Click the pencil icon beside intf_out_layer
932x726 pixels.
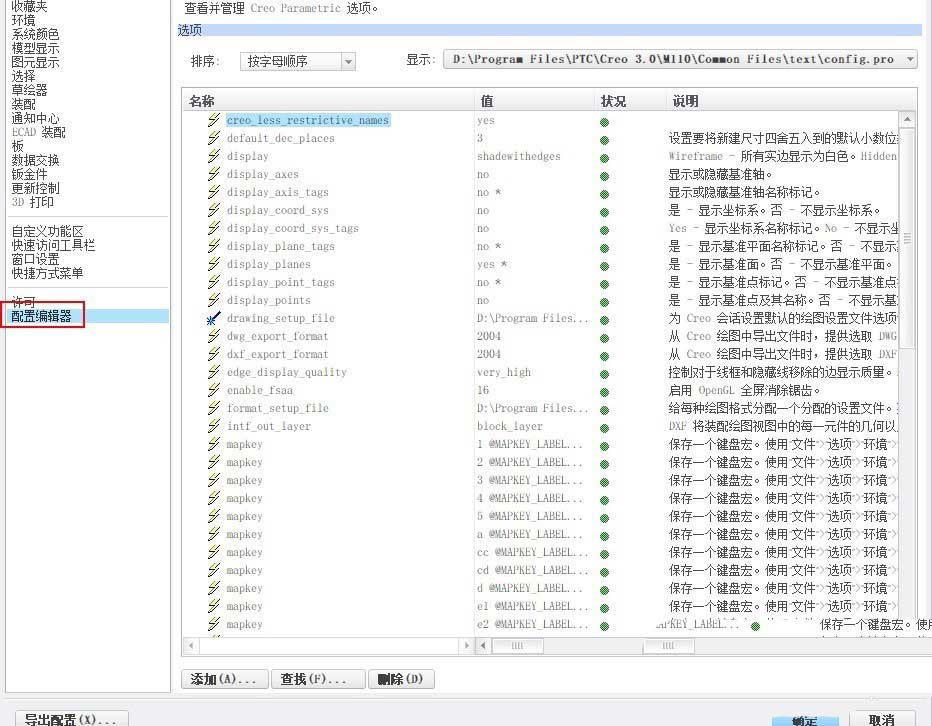[212, 426]
